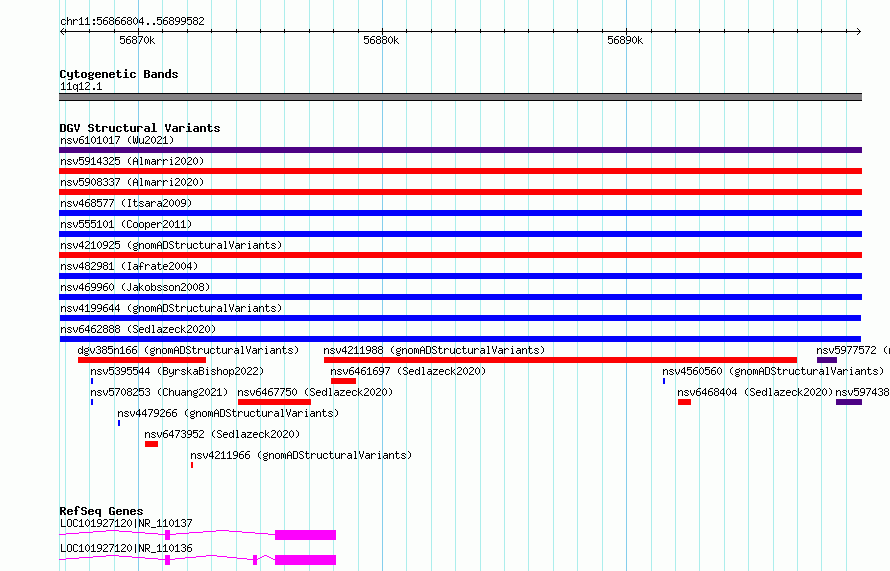Click the Cytogenetic Bands track title
The image size is (890, 571).
pos(119,74)
